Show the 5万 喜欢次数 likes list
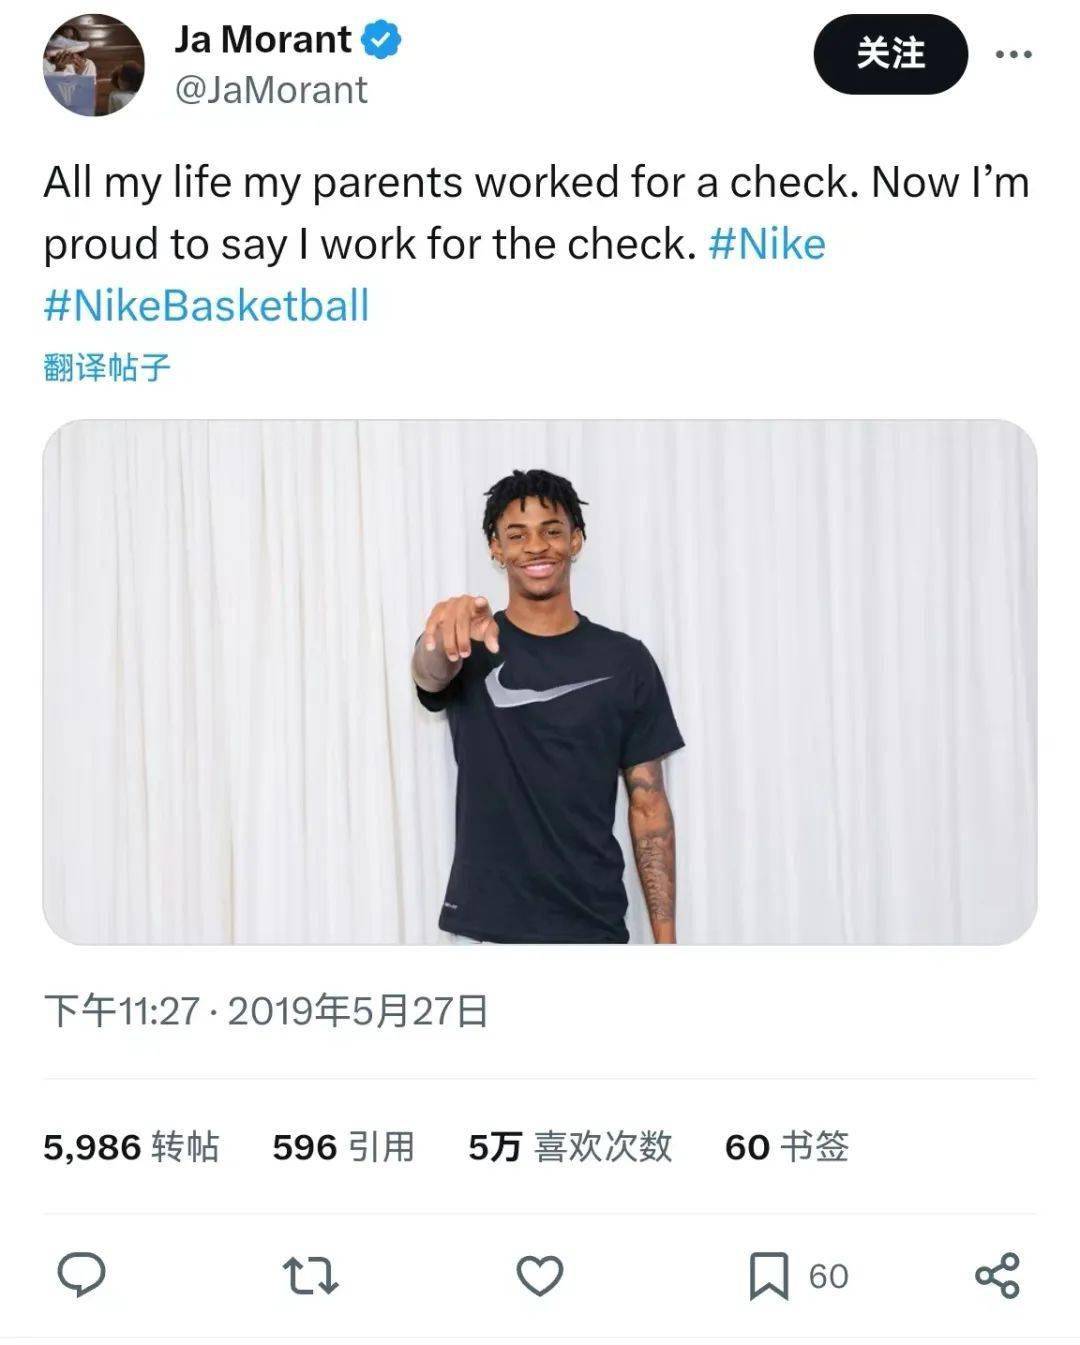The width and height of the screenshot is (1080, 1345). (570, 1146)
